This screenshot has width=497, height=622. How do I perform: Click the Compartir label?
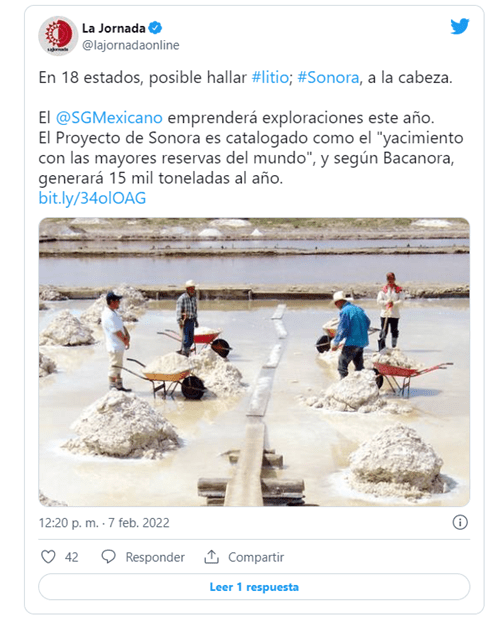point(256,557)
